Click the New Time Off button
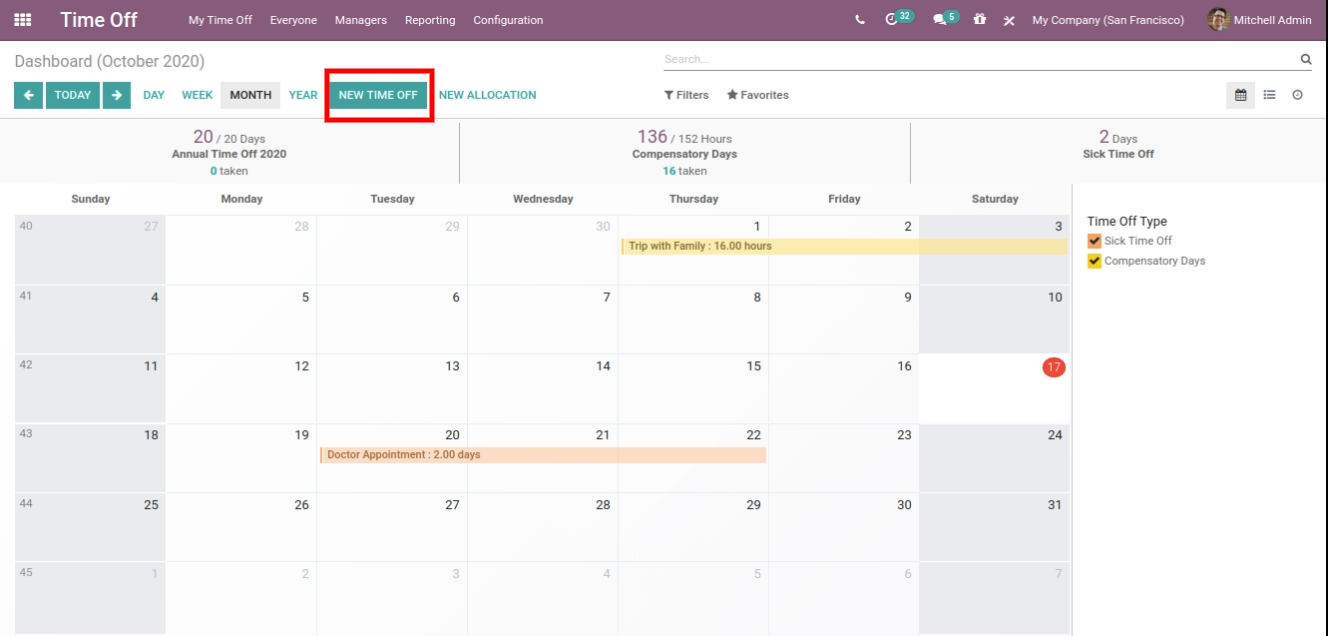 (378, 95)
